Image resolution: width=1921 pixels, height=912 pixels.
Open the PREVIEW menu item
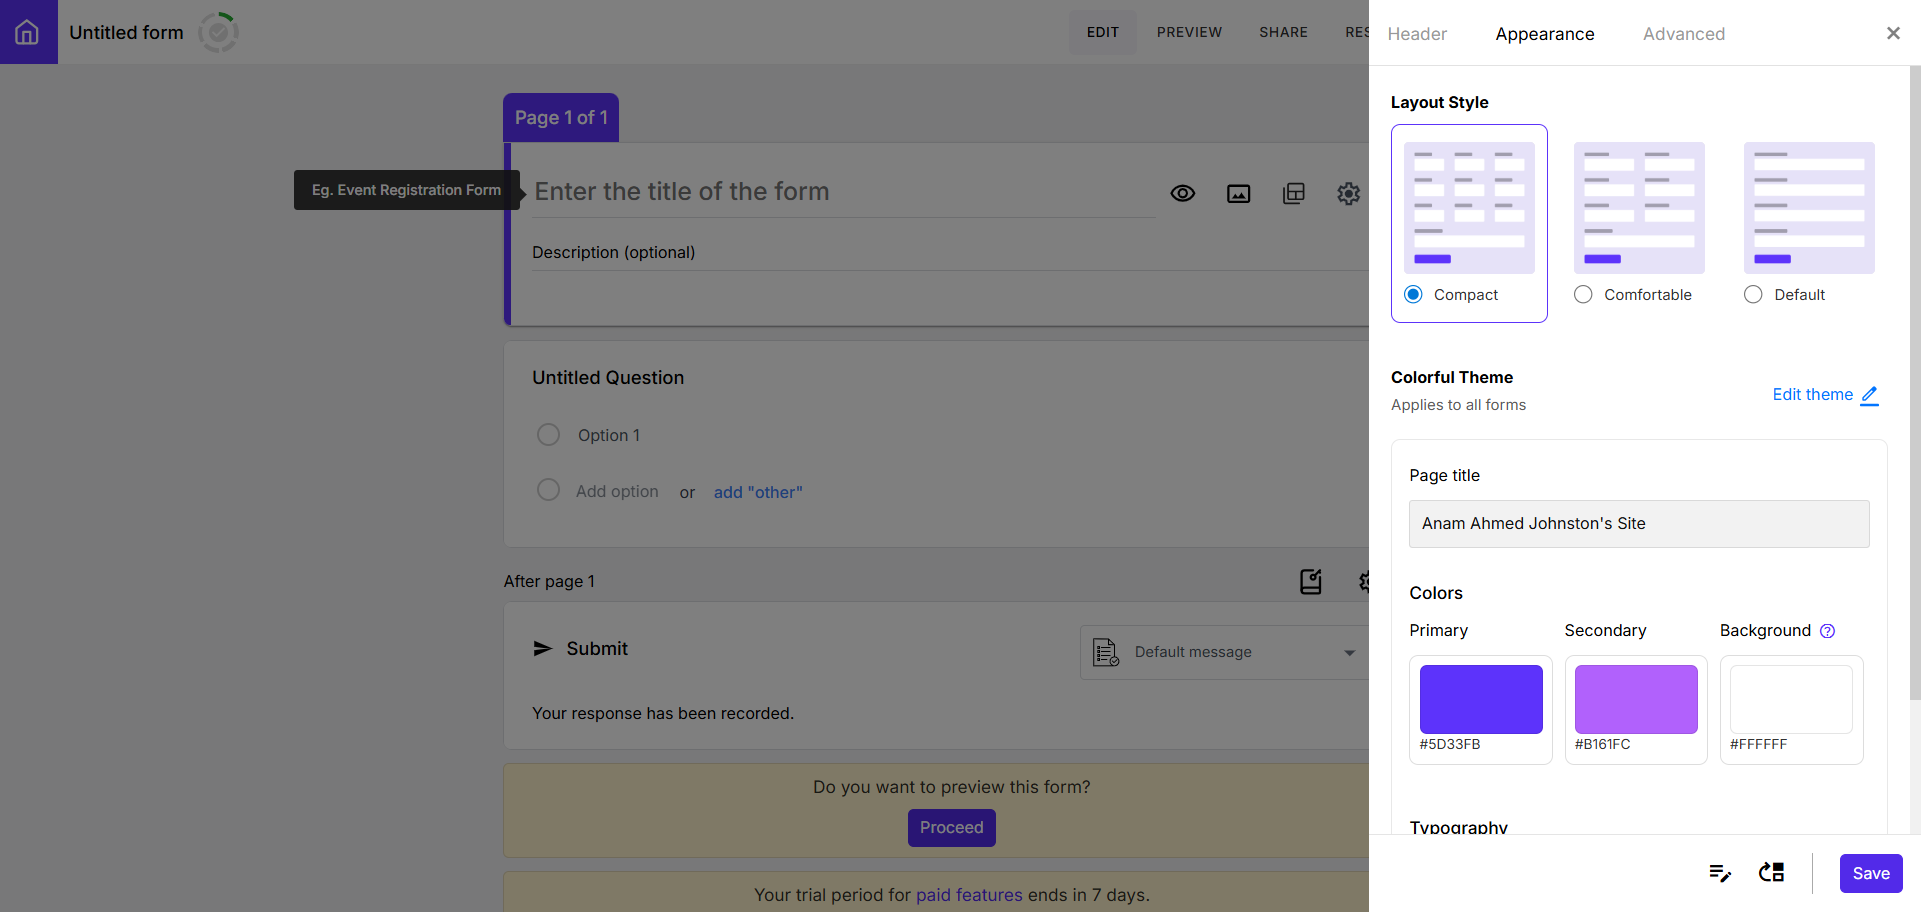[1189, 32]
